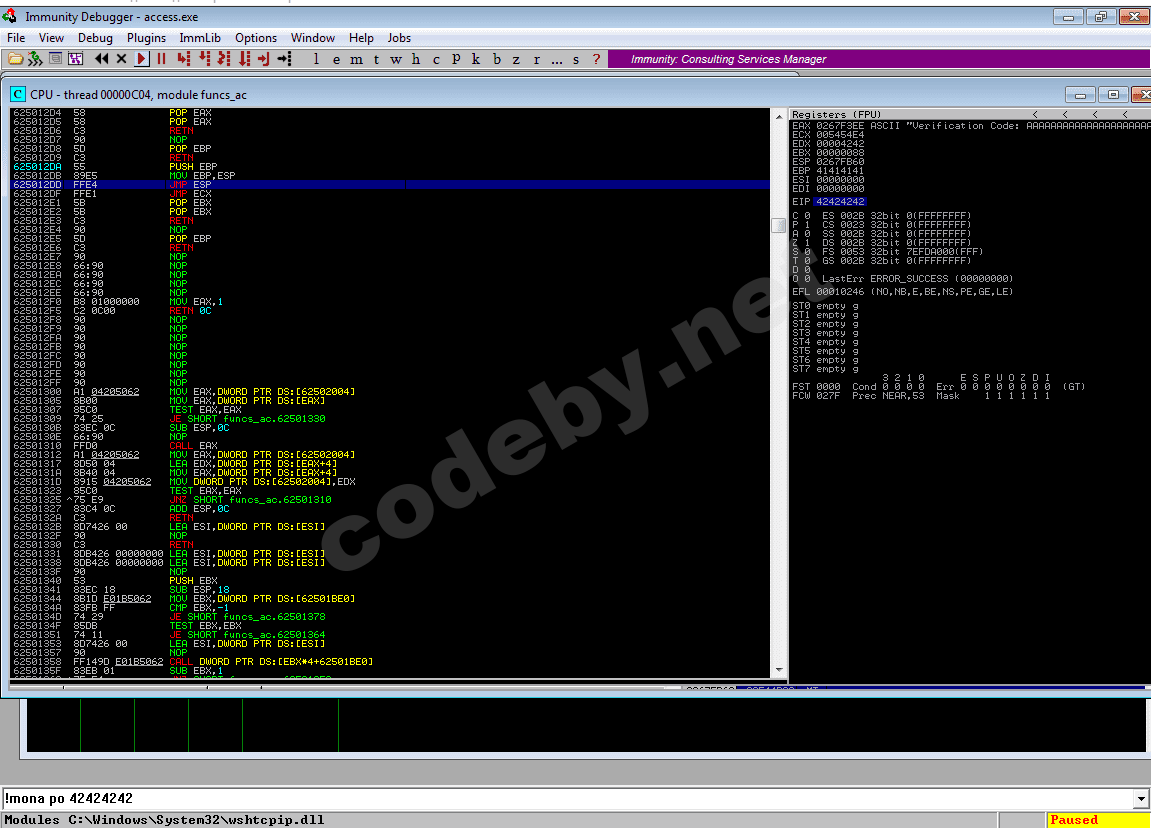Open the command history dropdown arrow
Viewport: 1151px width, 828px height.
[x=1141, y=799]
